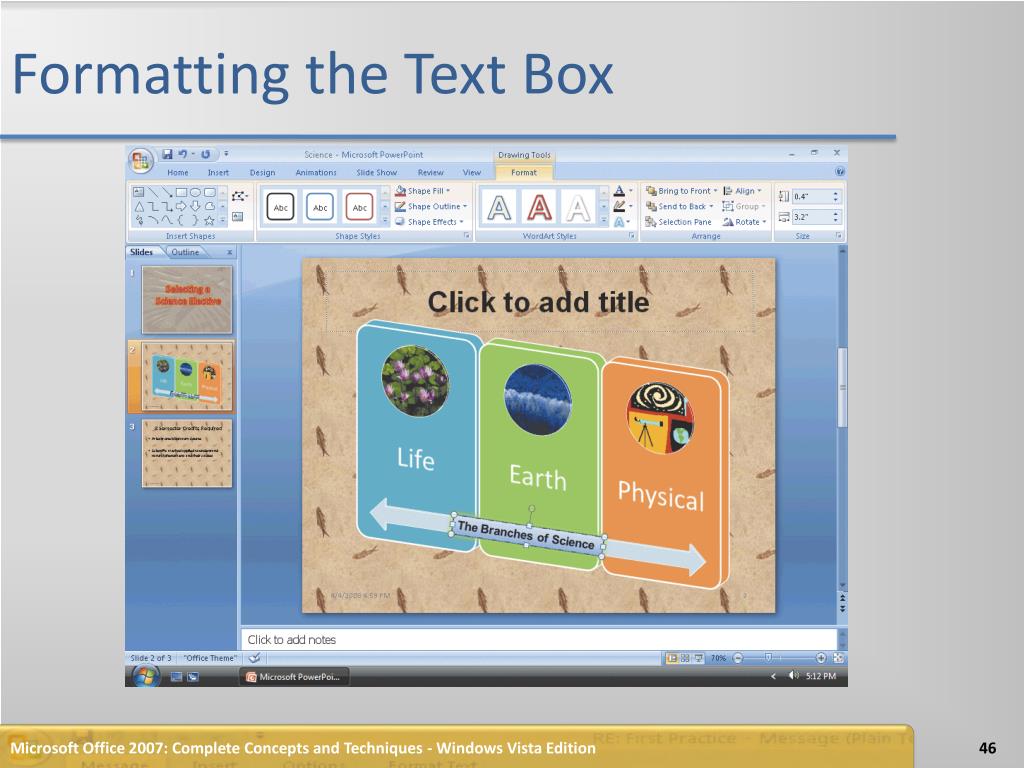The height and width of the screenshot is (768, 1024).
Task: Select the Oval shape in shapes gallery
Action: (x=195, y=192)
